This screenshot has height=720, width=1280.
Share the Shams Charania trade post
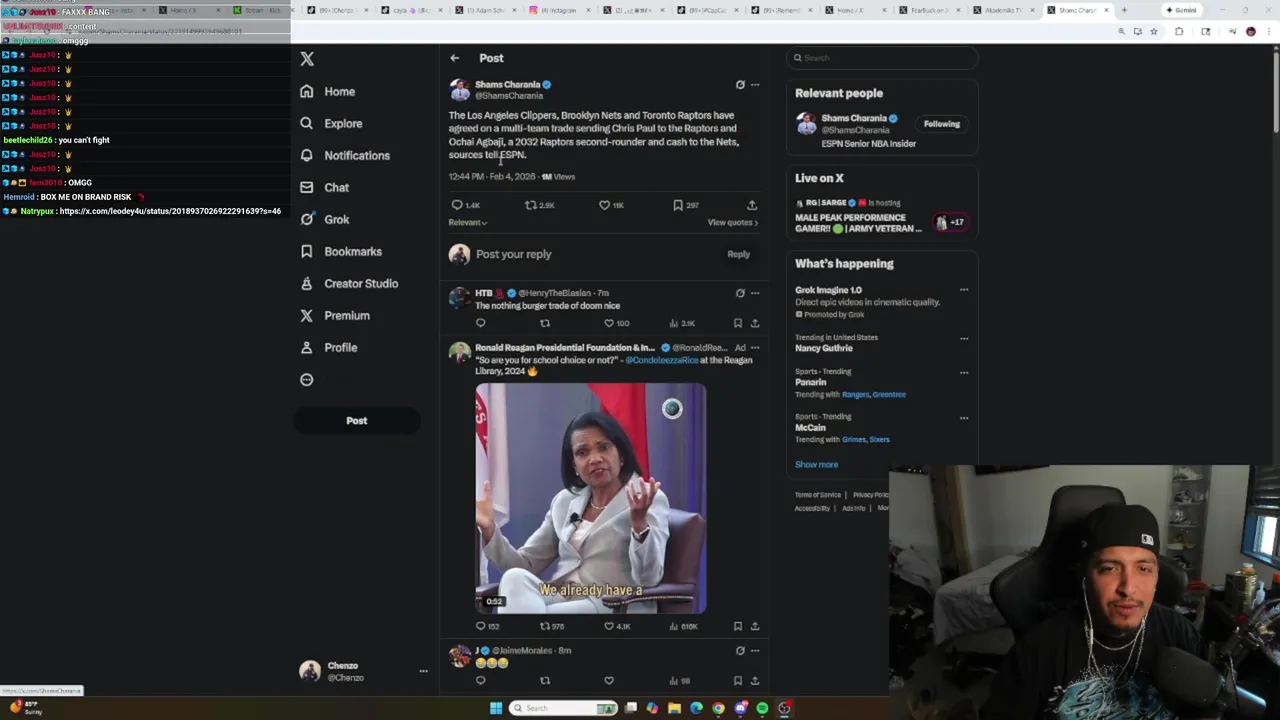tap(752, 205)
